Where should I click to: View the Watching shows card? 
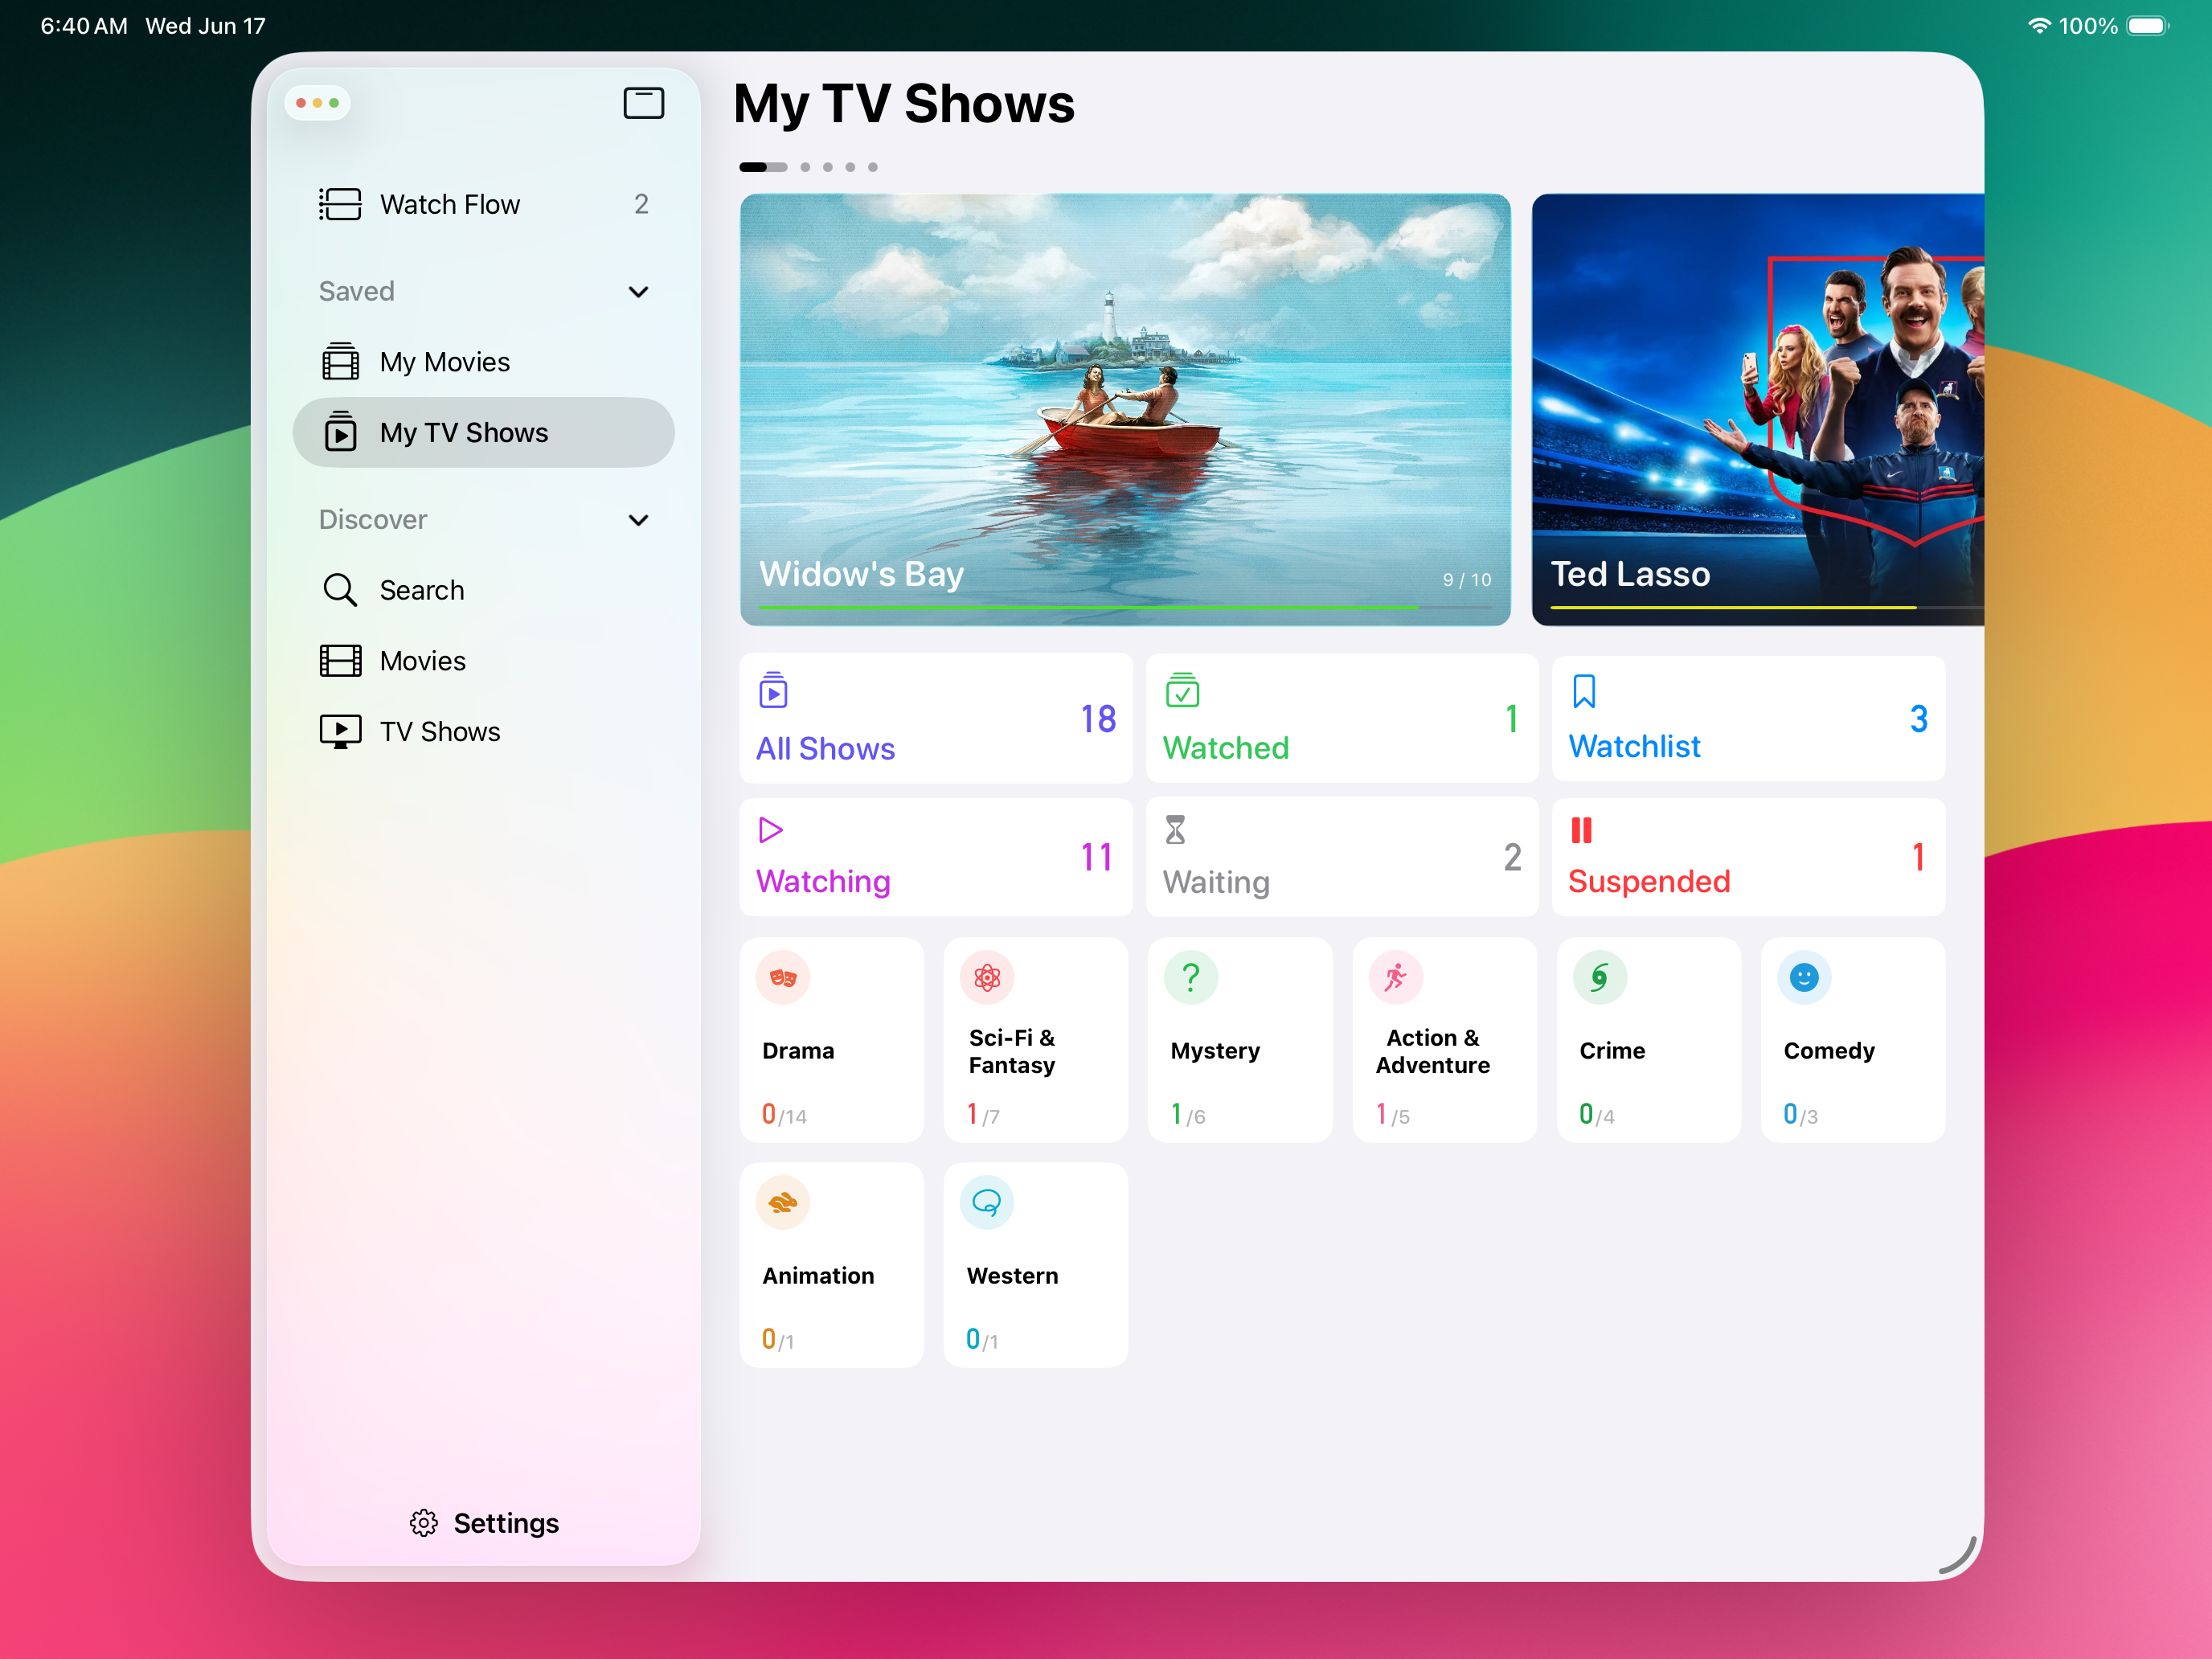(x=936, y=857)
